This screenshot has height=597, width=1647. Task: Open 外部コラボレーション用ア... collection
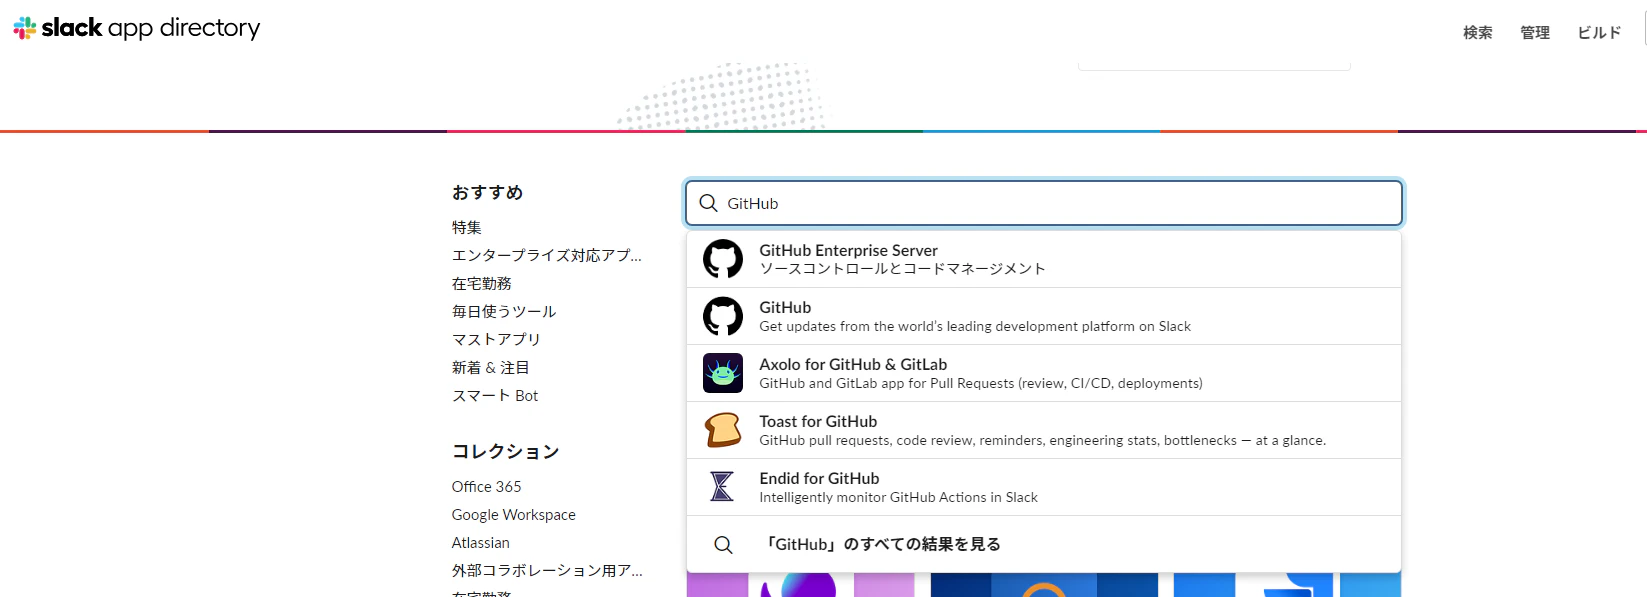[x=547, y=570]
